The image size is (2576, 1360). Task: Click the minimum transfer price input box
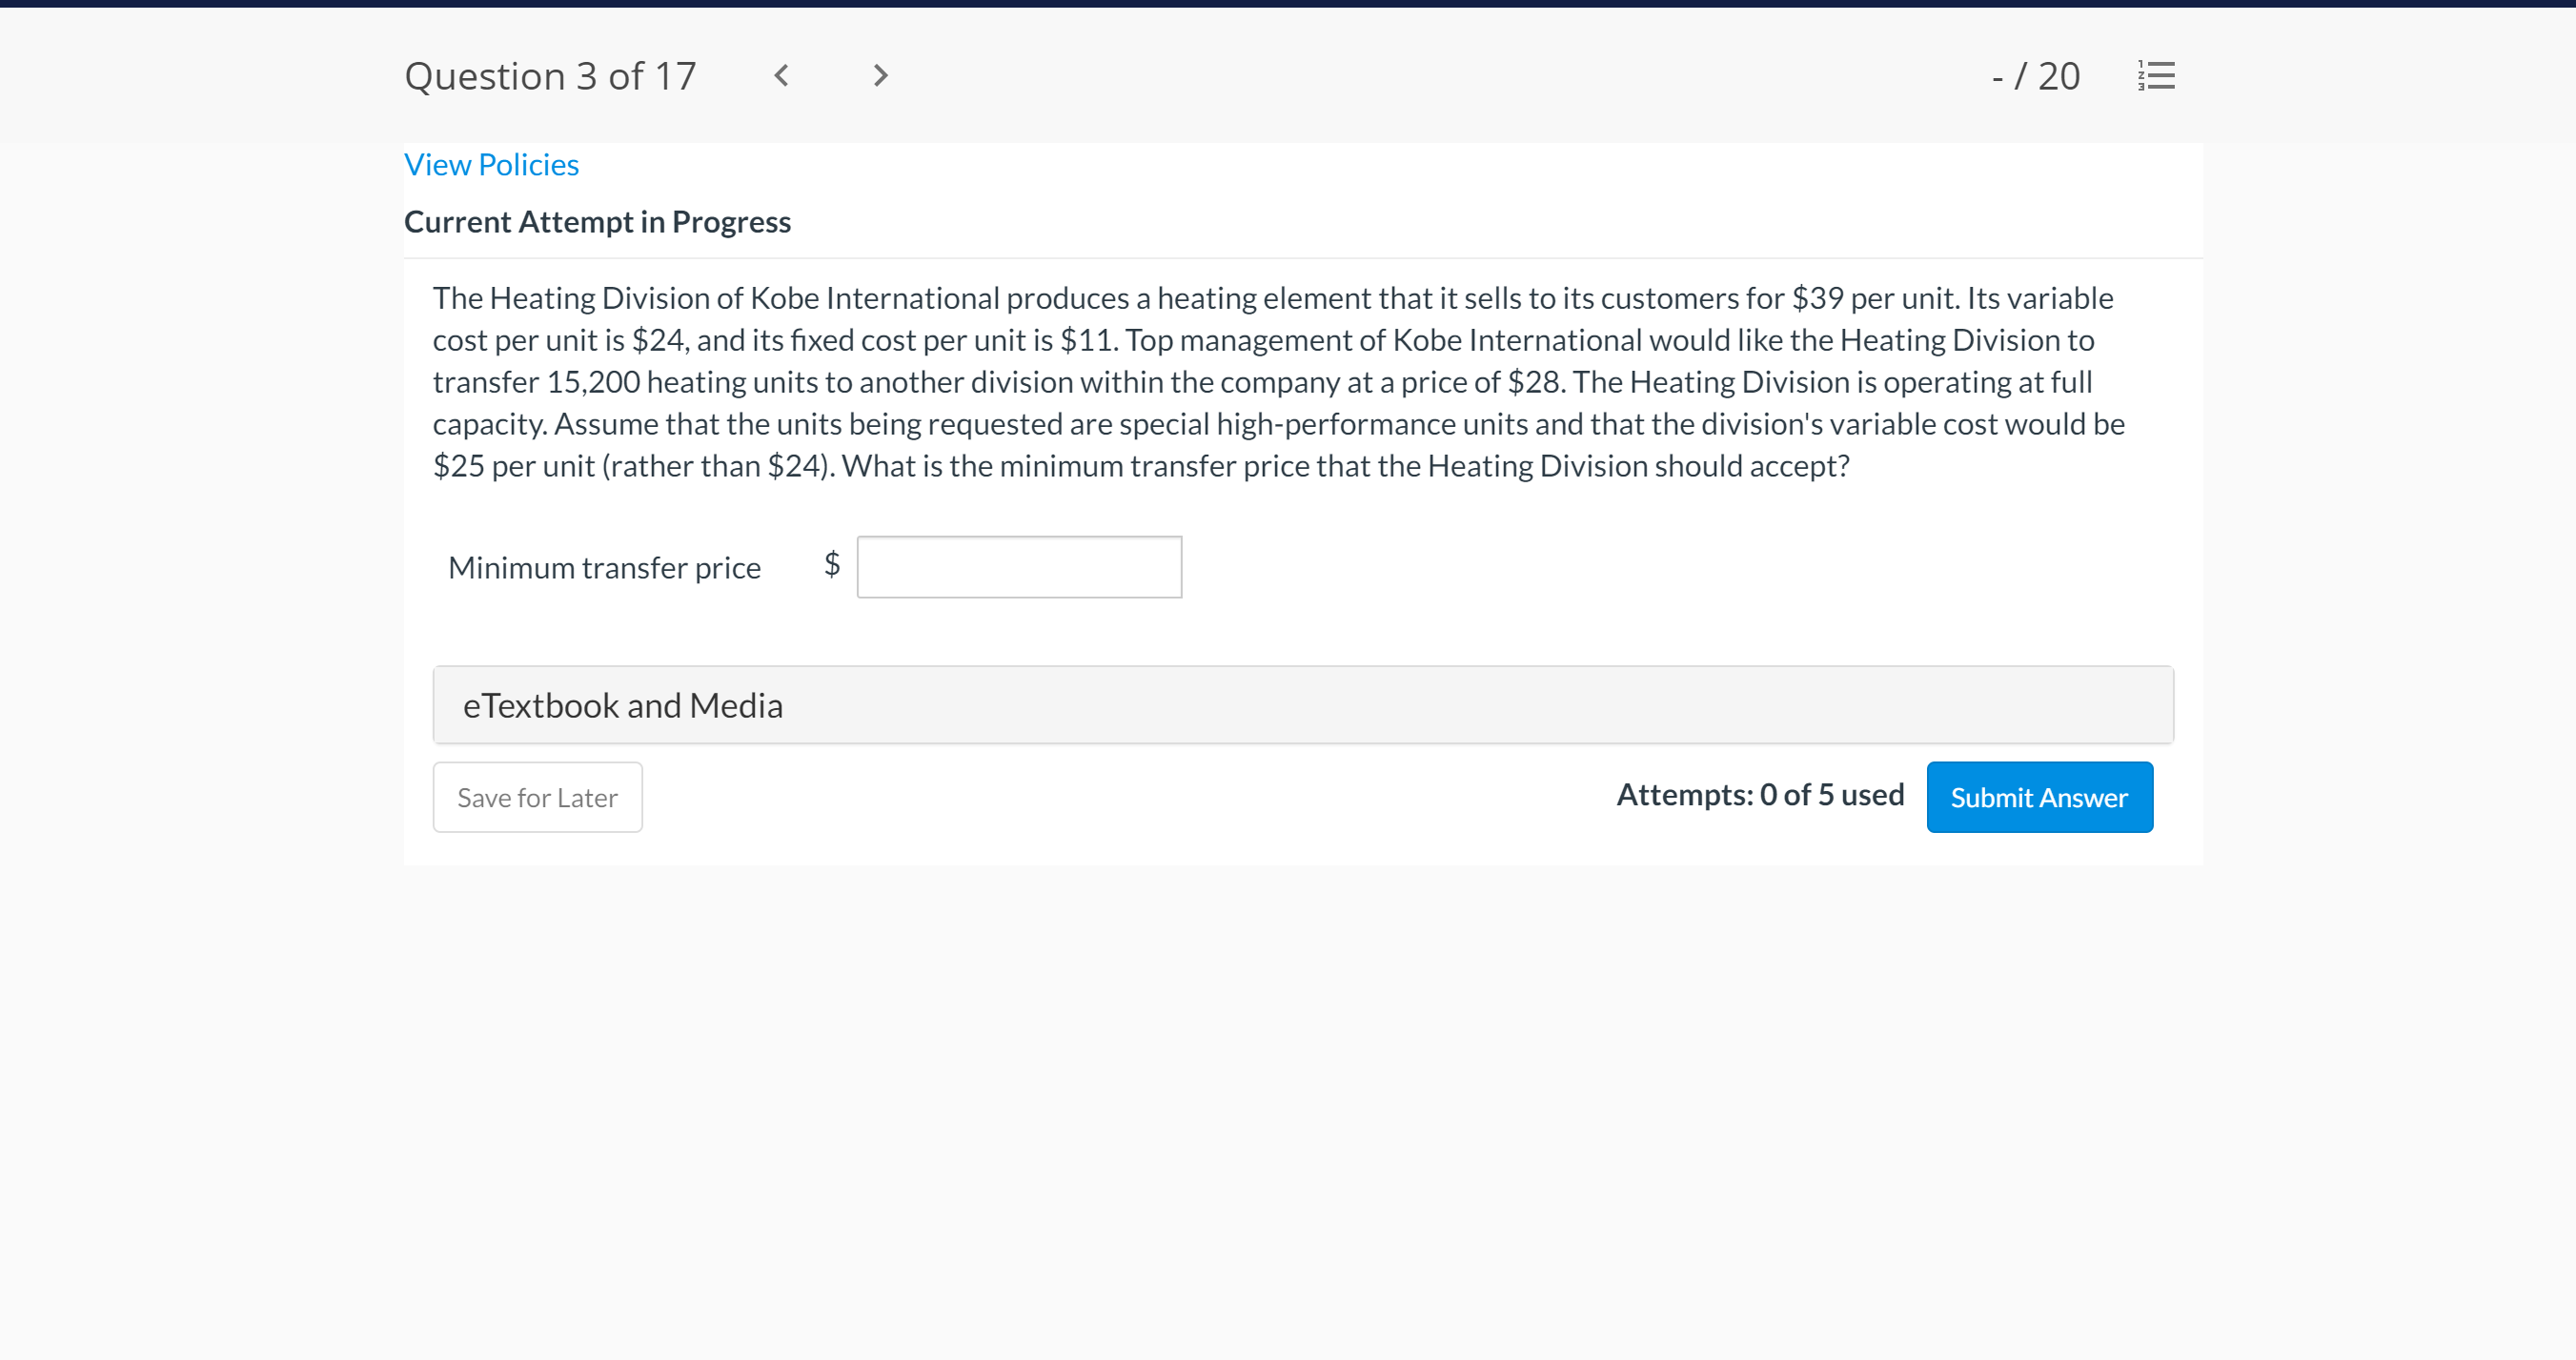(1019, 566)
